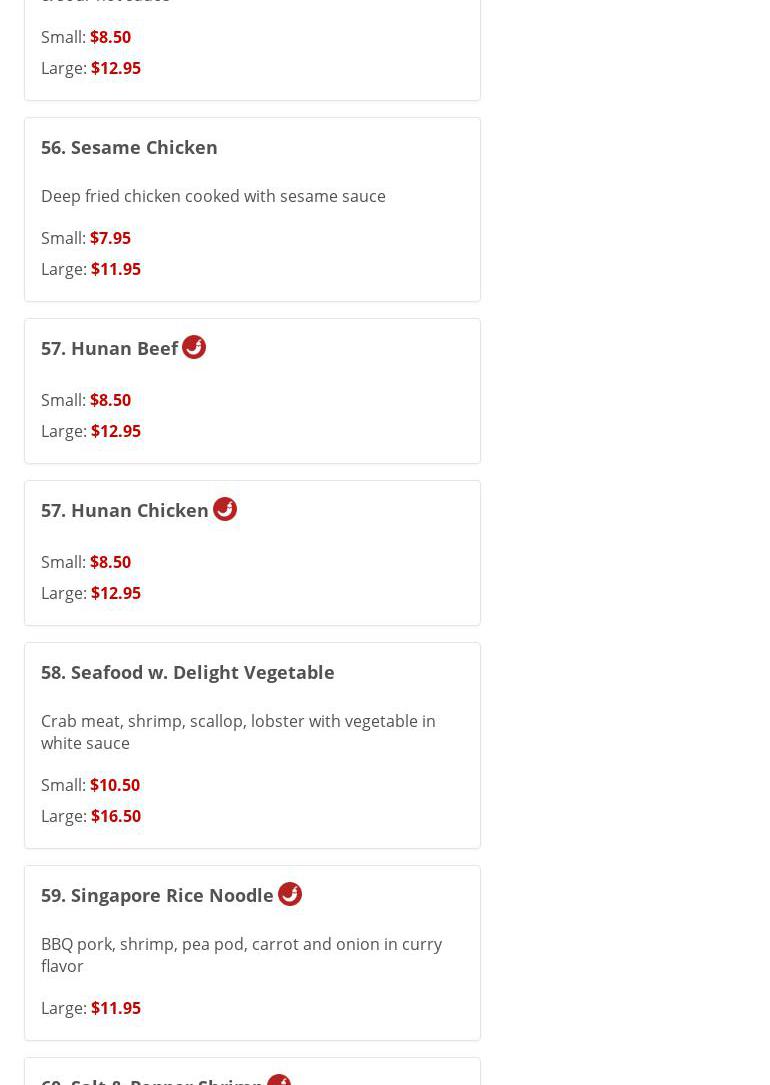Open the 57. Hunan Beef menu item
770x1085 pixels.
(109, 348)
